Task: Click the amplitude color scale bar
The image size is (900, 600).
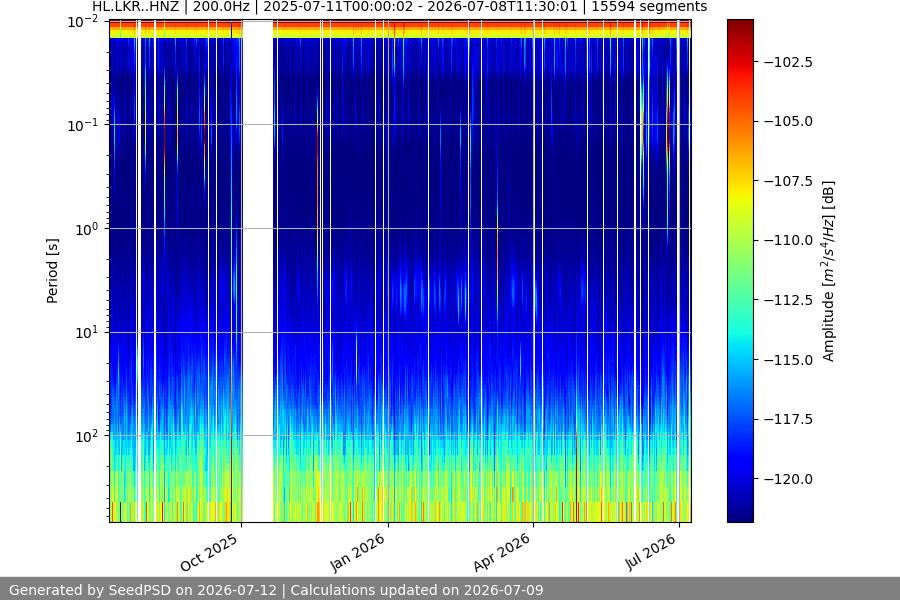Action: pyautogui.click(x=740, y=271)
